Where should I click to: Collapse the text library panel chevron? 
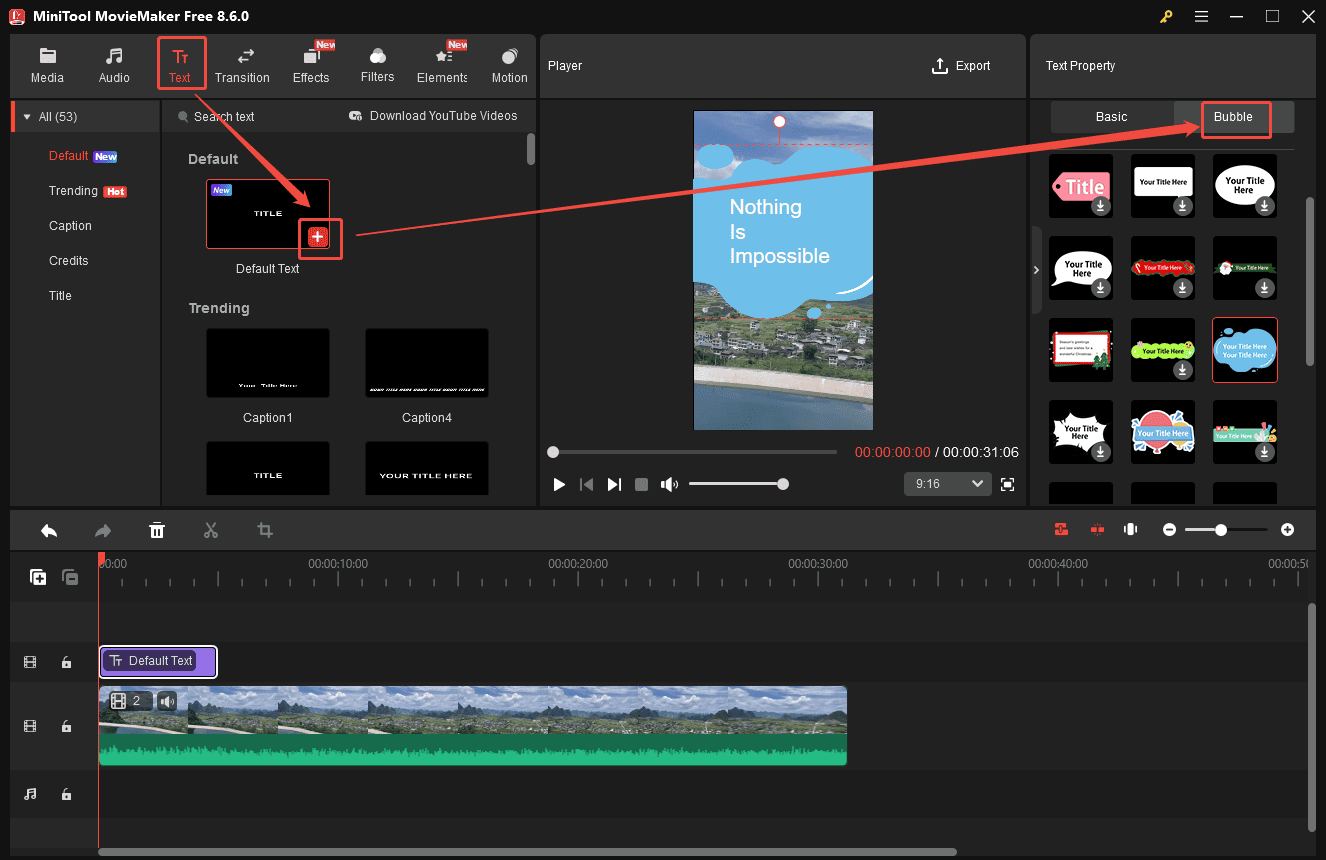pyautogui.click(x=1036, y=270)
